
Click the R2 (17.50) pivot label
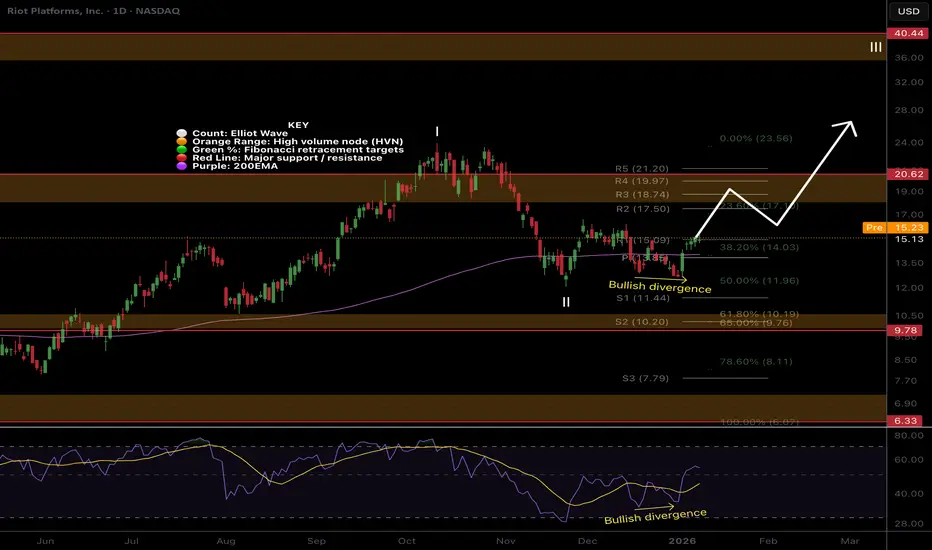pyautogui.click(x=643, y=209)
